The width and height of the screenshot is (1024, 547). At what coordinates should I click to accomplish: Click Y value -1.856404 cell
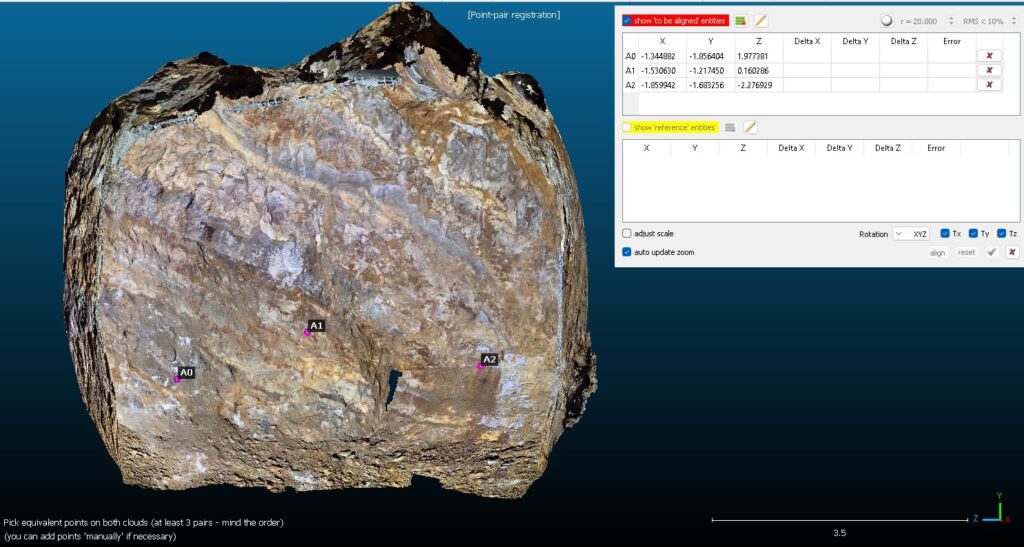[711, 56]
